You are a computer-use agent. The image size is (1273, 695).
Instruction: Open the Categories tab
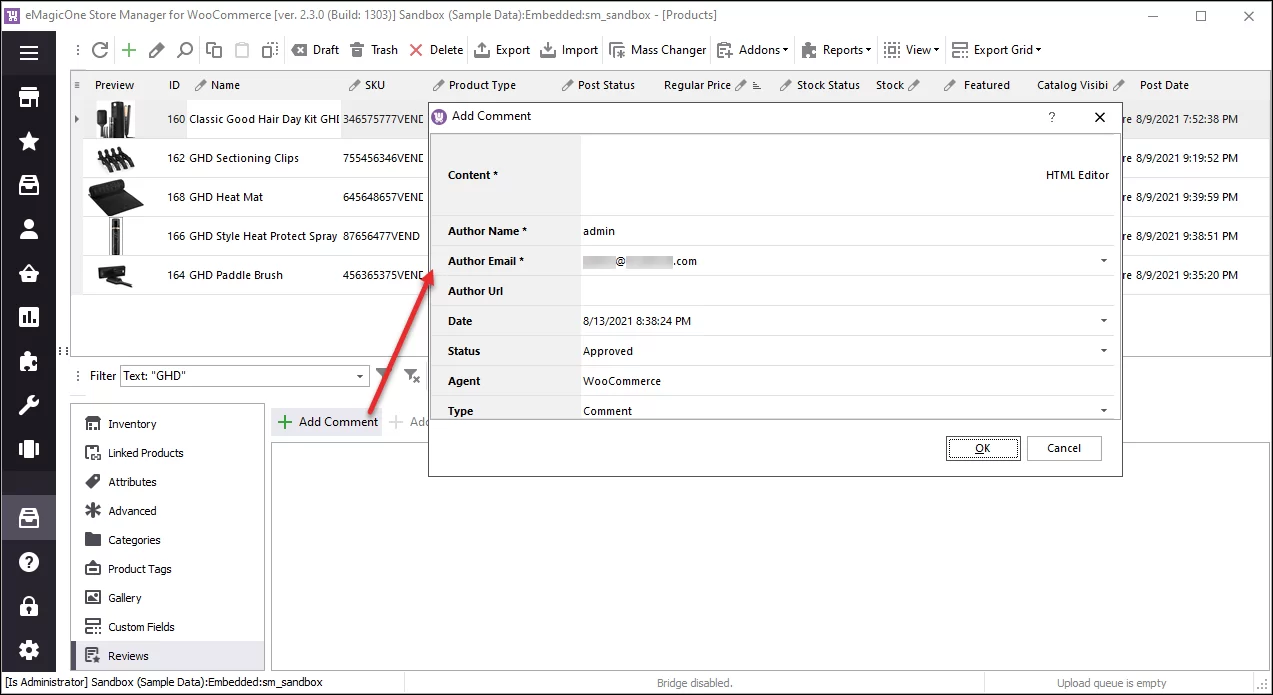132,539
